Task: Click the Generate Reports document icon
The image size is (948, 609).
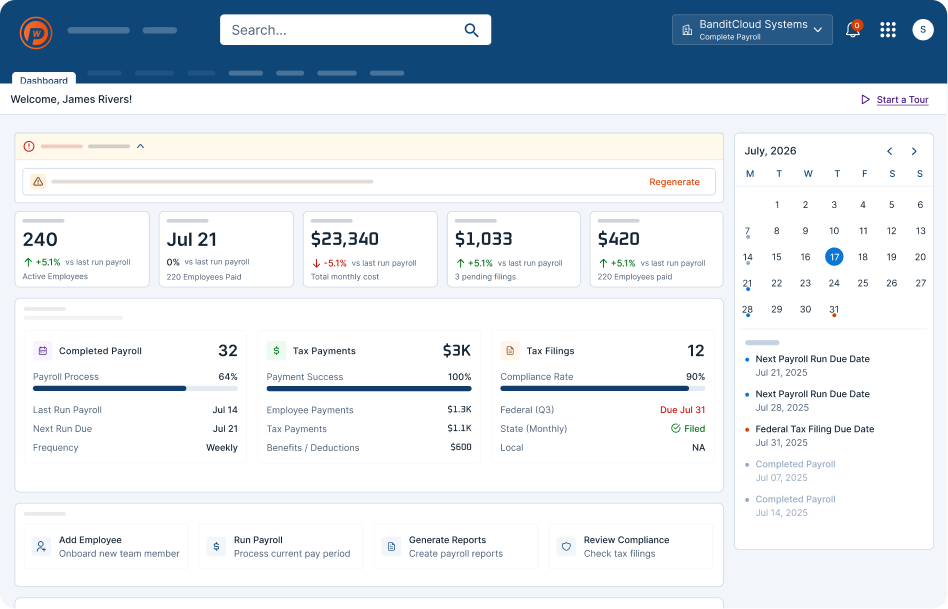Action: [x=391, y=547]
